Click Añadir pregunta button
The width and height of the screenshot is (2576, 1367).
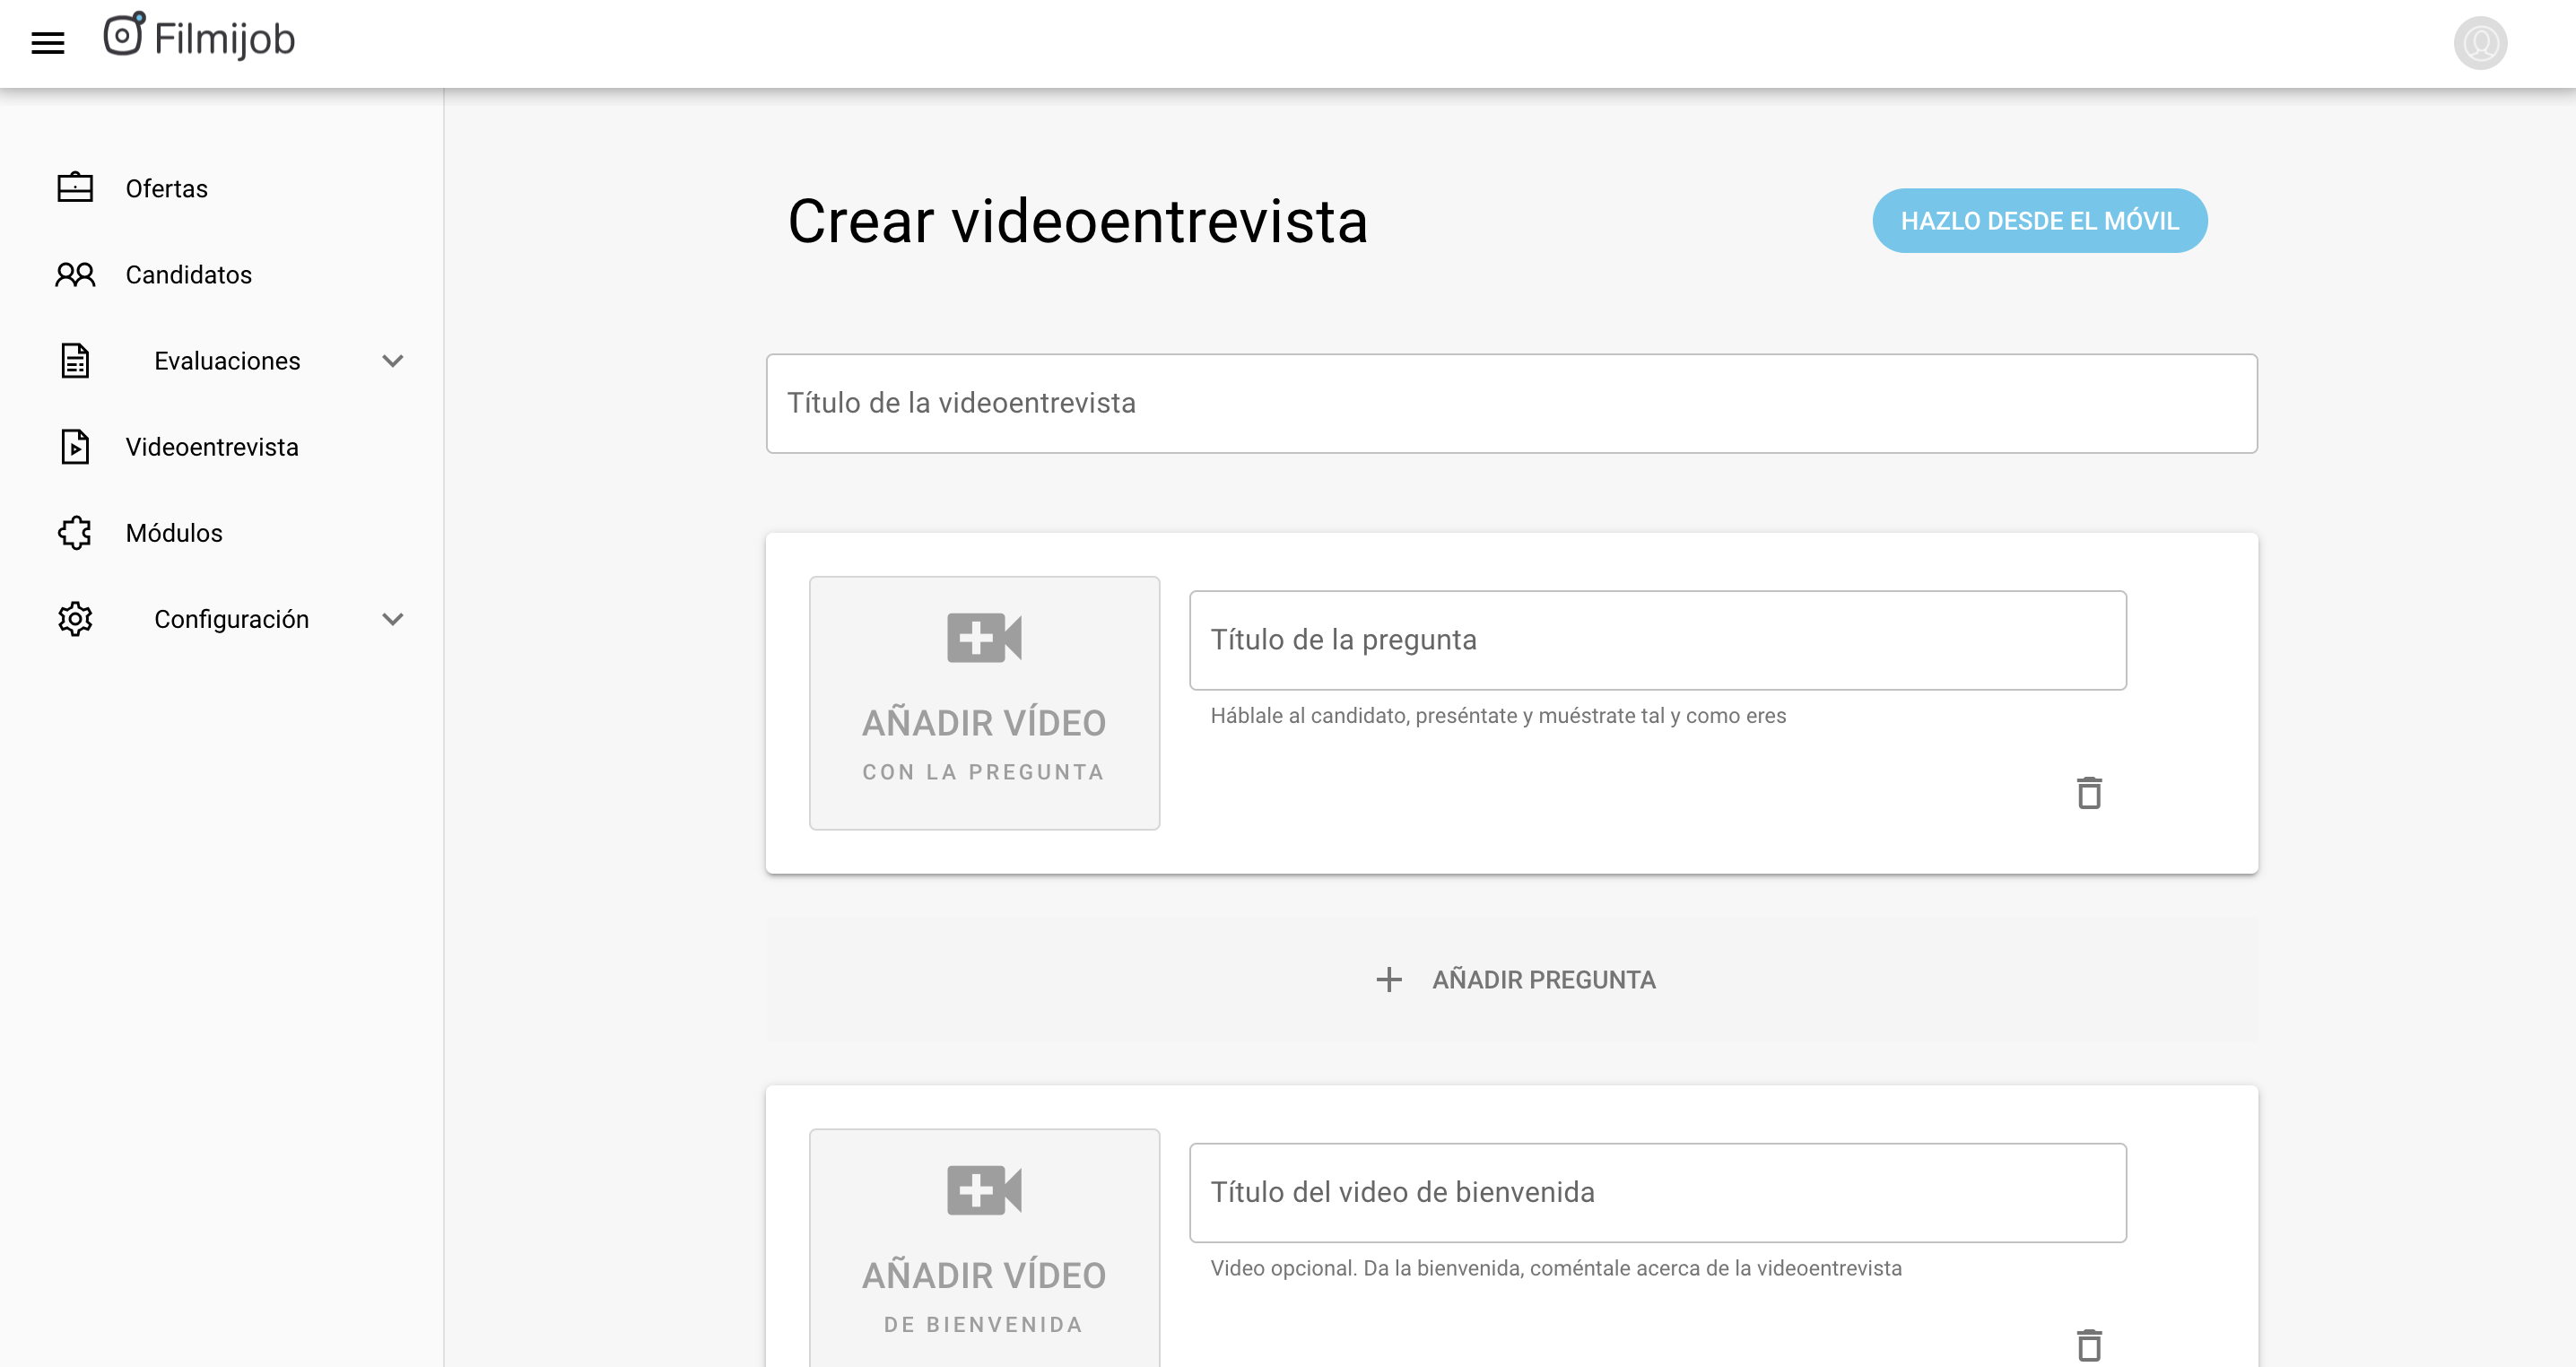pyautogui.click(x=1511, y=979)
